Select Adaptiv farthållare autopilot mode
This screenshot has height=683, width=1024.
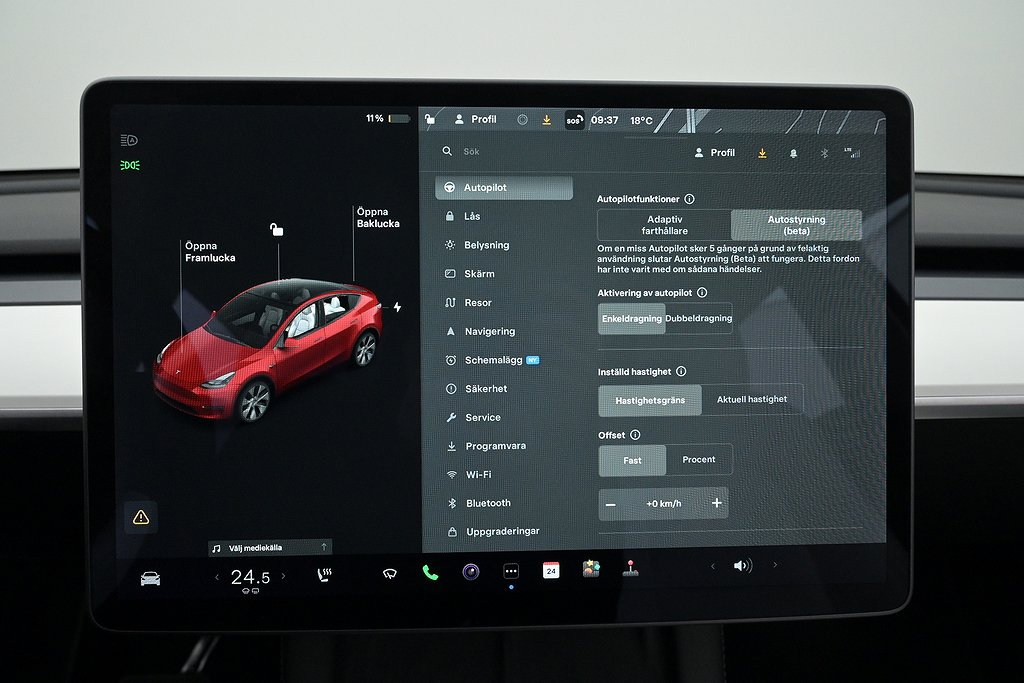pos(664,225)
